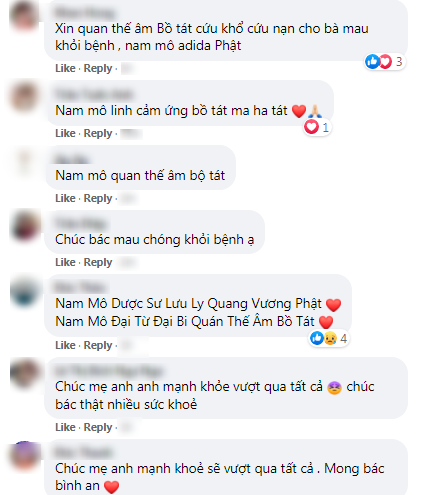Open the heart reaction count on the 'linh cảm ứng' comment
This screenshot has width=444, height=495.
coord(317,127)
